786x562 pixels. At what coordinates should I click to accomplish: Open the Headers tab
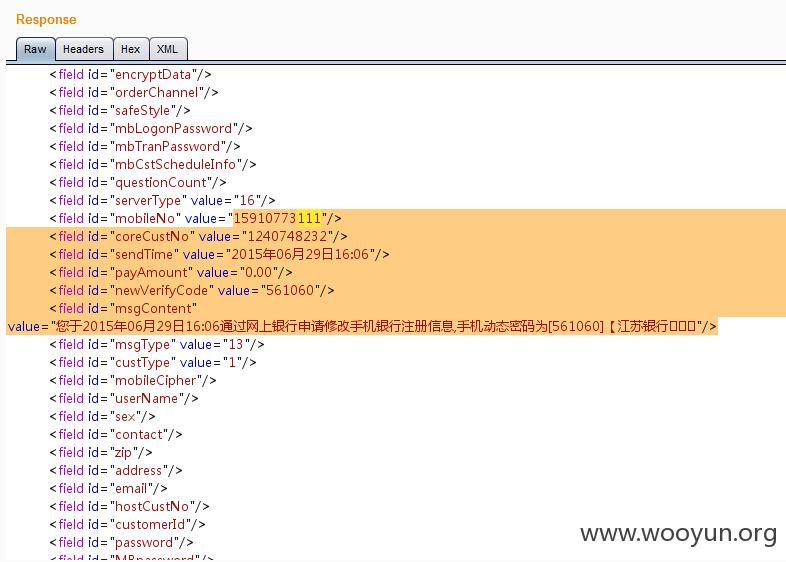click(x=84, y=49)
